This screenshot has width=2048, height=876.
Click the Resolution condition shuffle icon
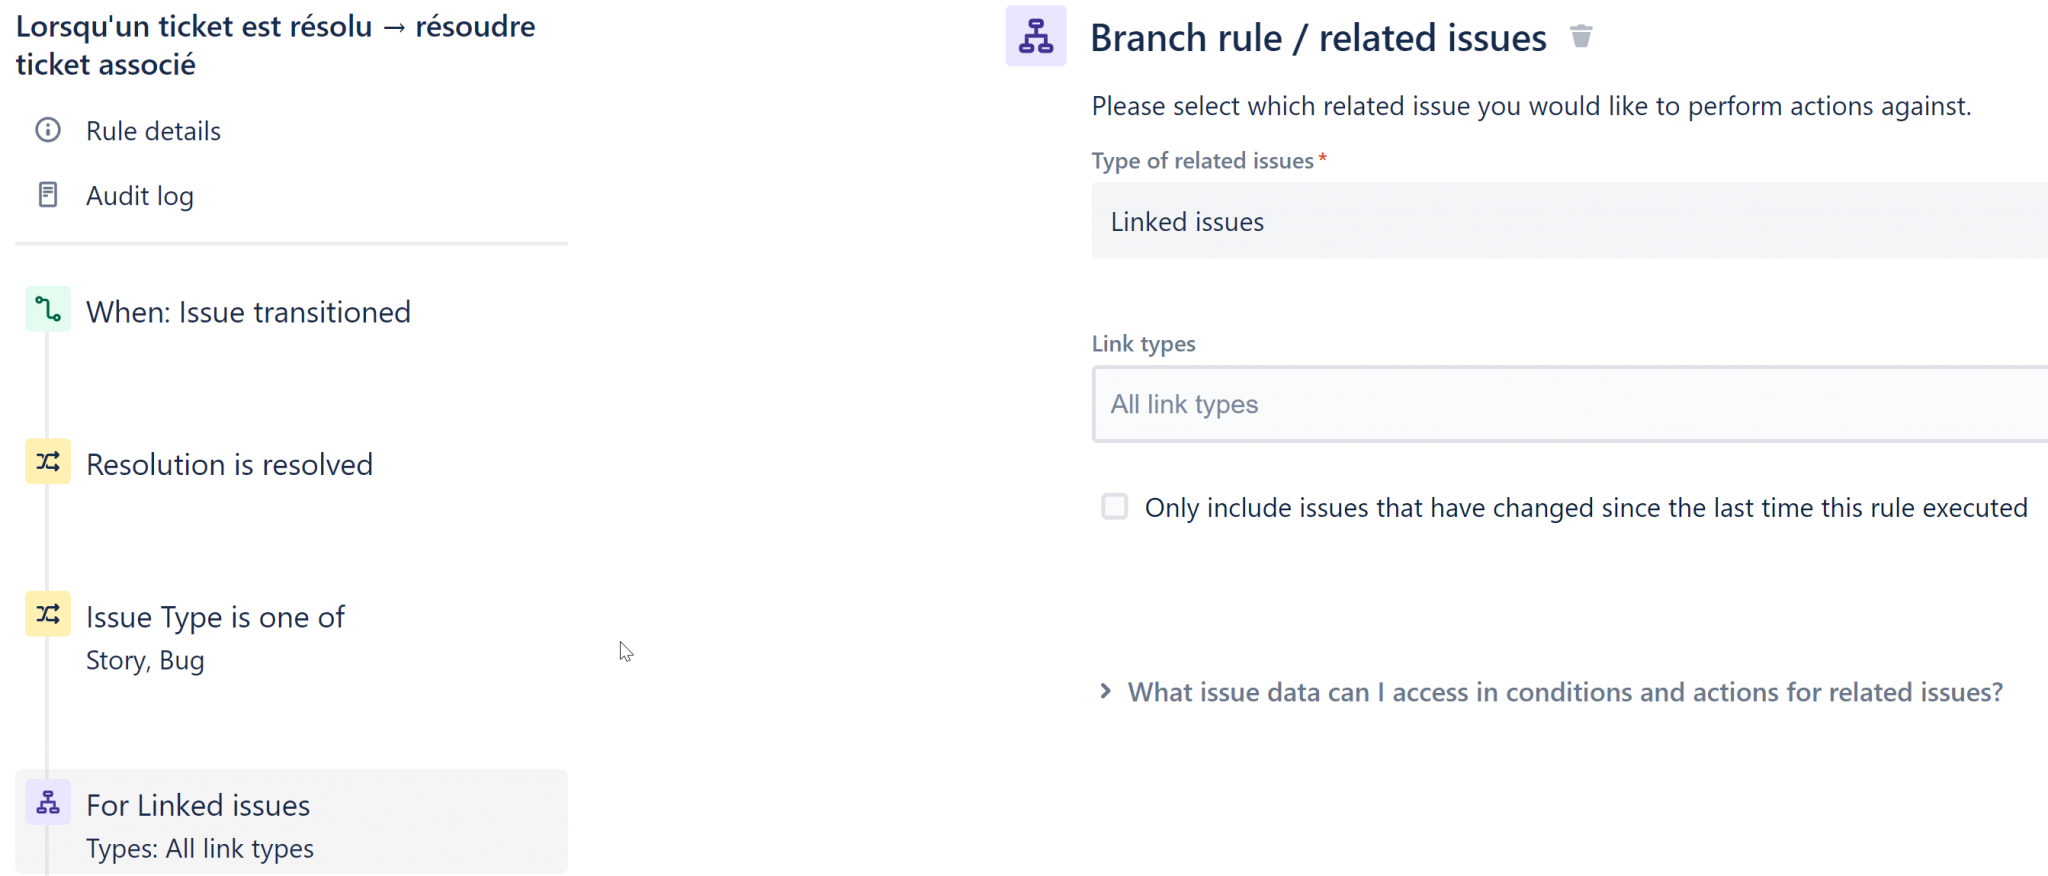tap(48, 462)
